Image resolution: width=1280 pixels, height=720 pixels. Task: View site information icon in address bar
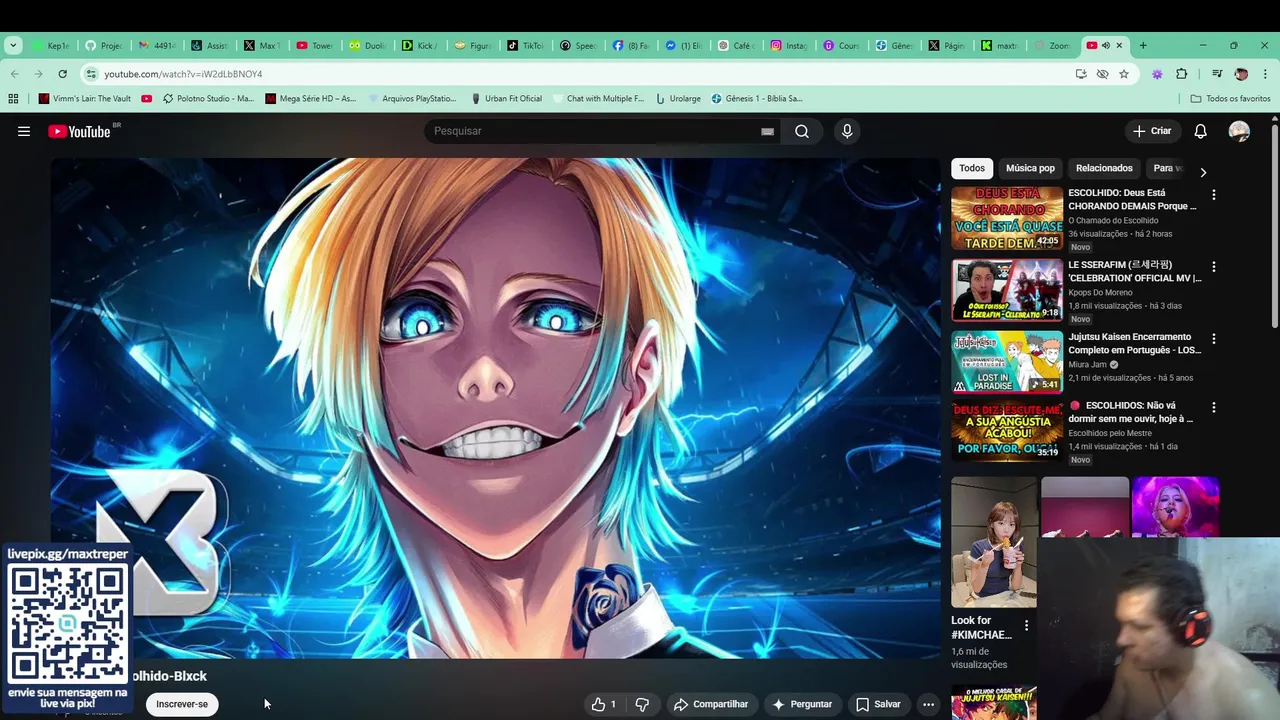[x=91, y=74]
